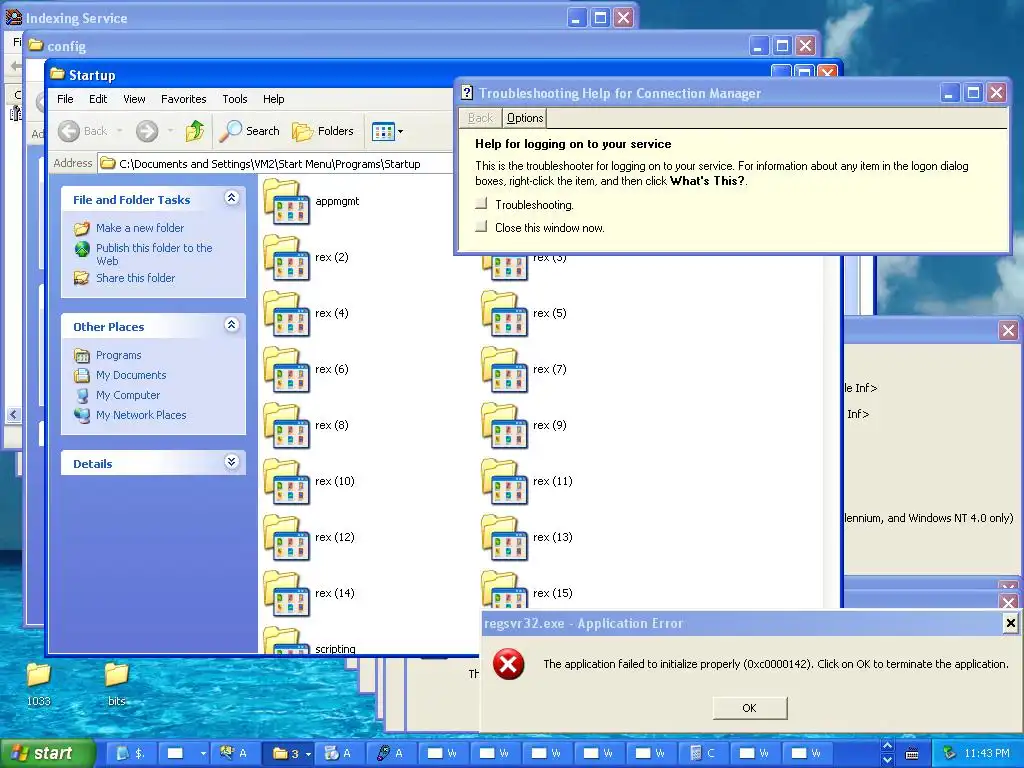The height and width of the screenshot is (768, 1024).
Task: Open the Tools menu in Startup window
Action: coord(234,99)
